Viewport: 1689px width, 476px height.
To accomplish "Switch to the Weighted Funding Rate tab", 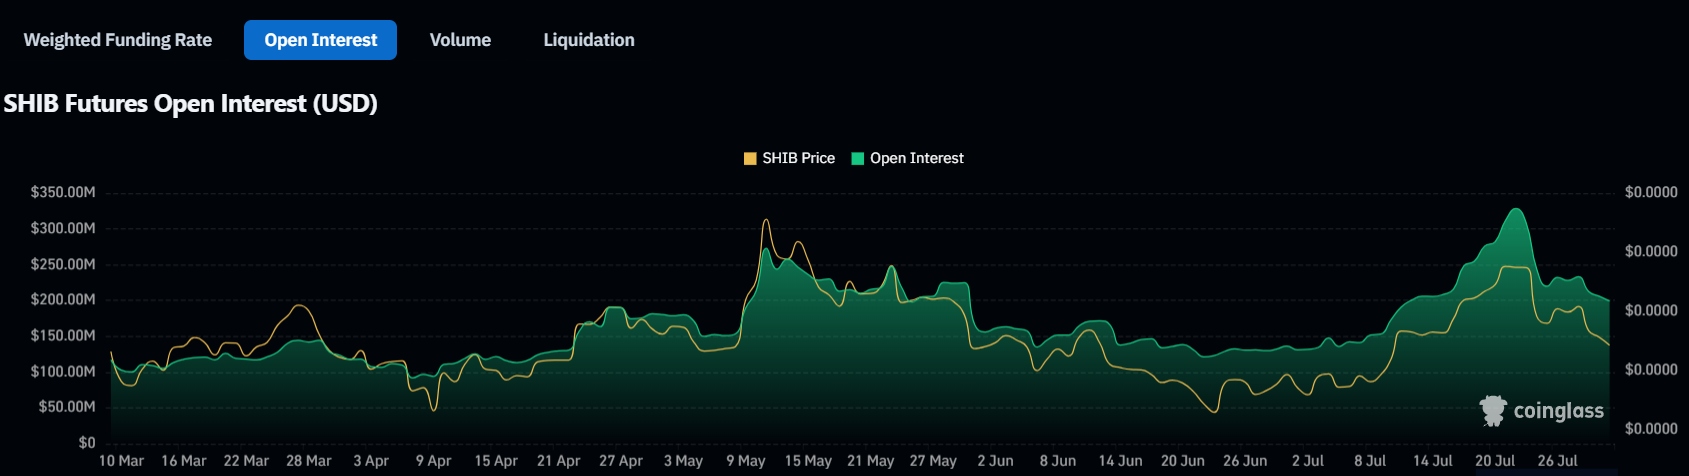I will pyautogui.click(x=118, y=40).
